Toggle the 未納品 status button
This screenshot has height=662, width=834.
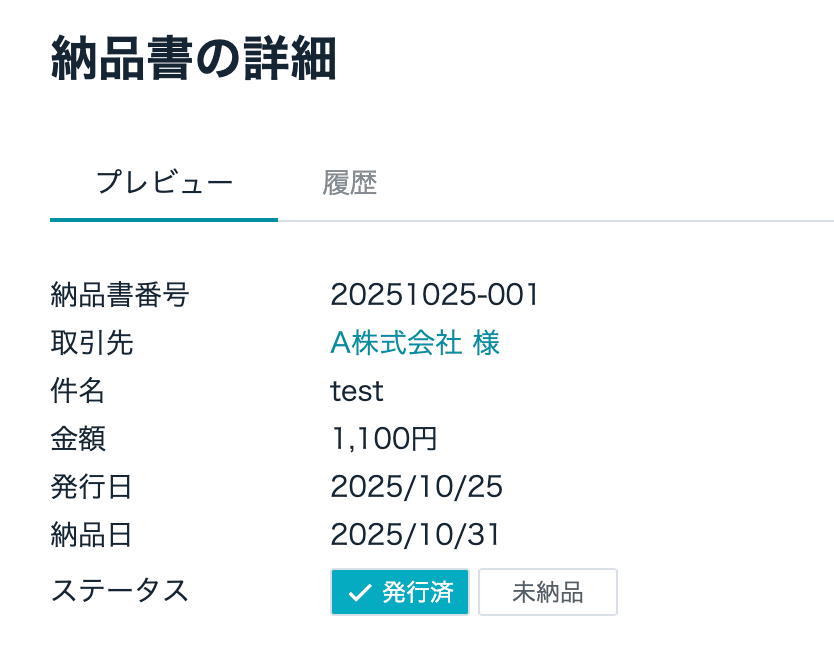coord(547,592)
